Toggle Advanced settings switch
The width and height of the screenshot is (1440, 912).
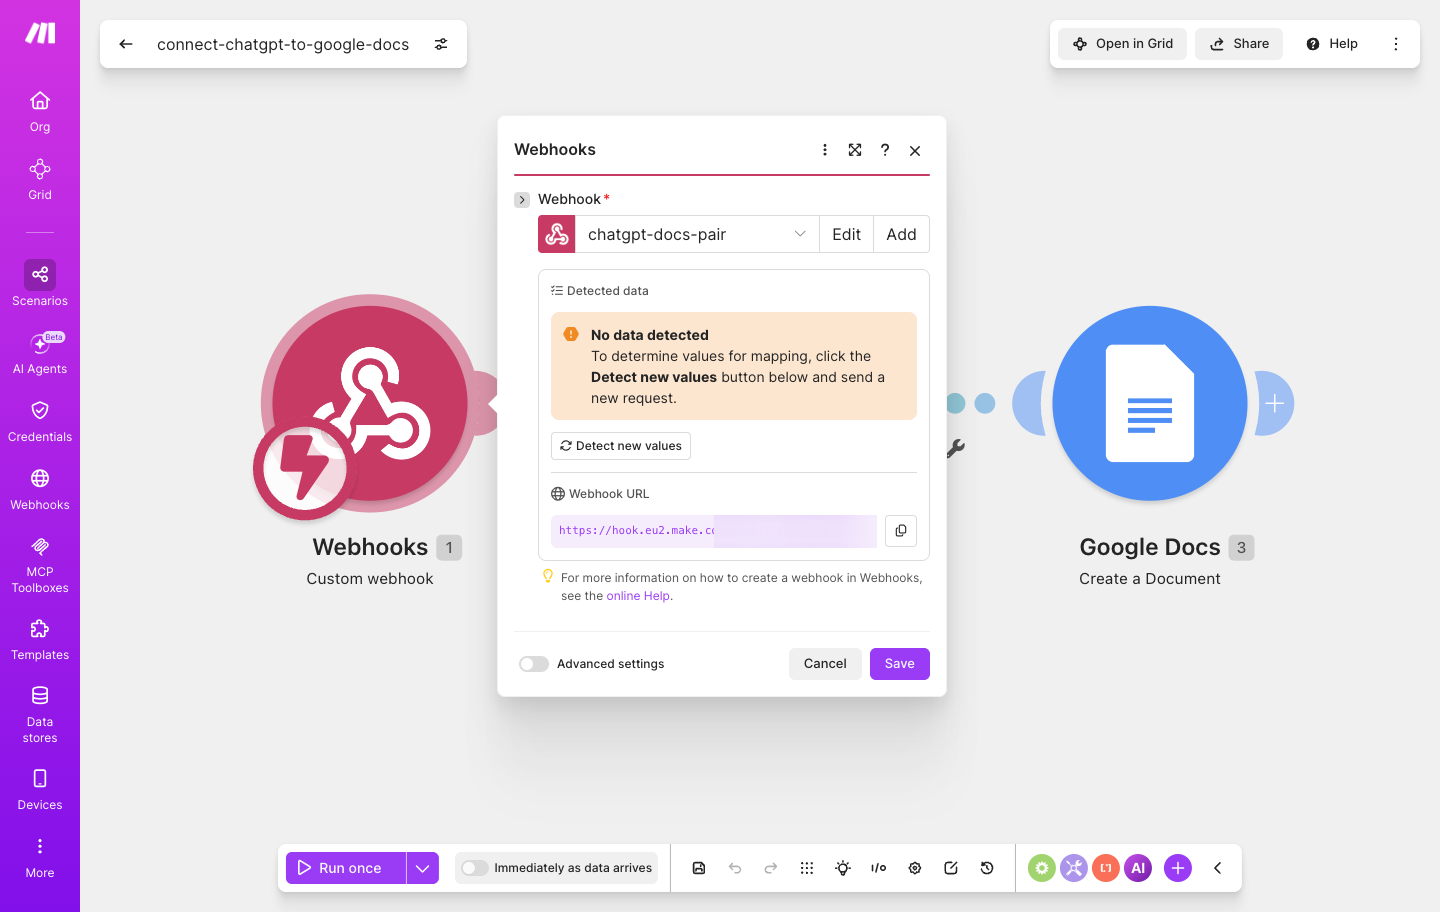[x=534, y=664]
